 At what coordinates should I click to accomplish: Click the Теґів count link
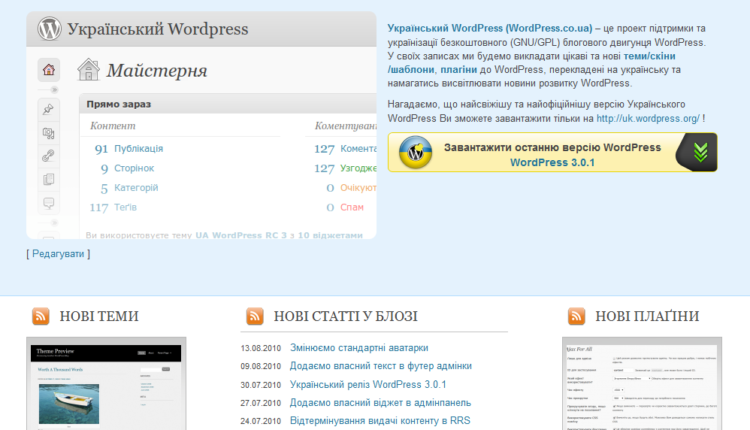(125, 208)
